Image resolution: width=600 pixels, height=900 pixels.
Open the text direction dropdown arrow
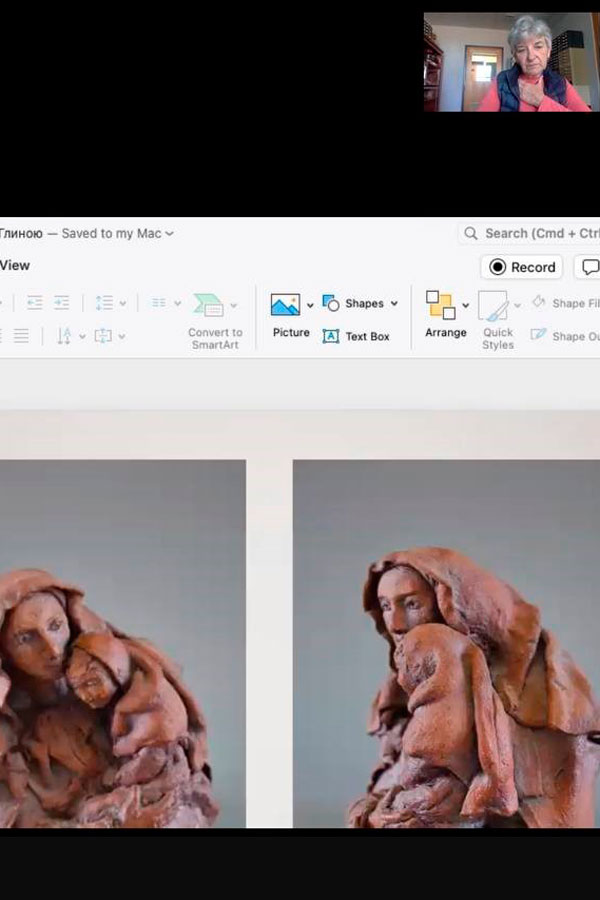[x=83, y=336]
